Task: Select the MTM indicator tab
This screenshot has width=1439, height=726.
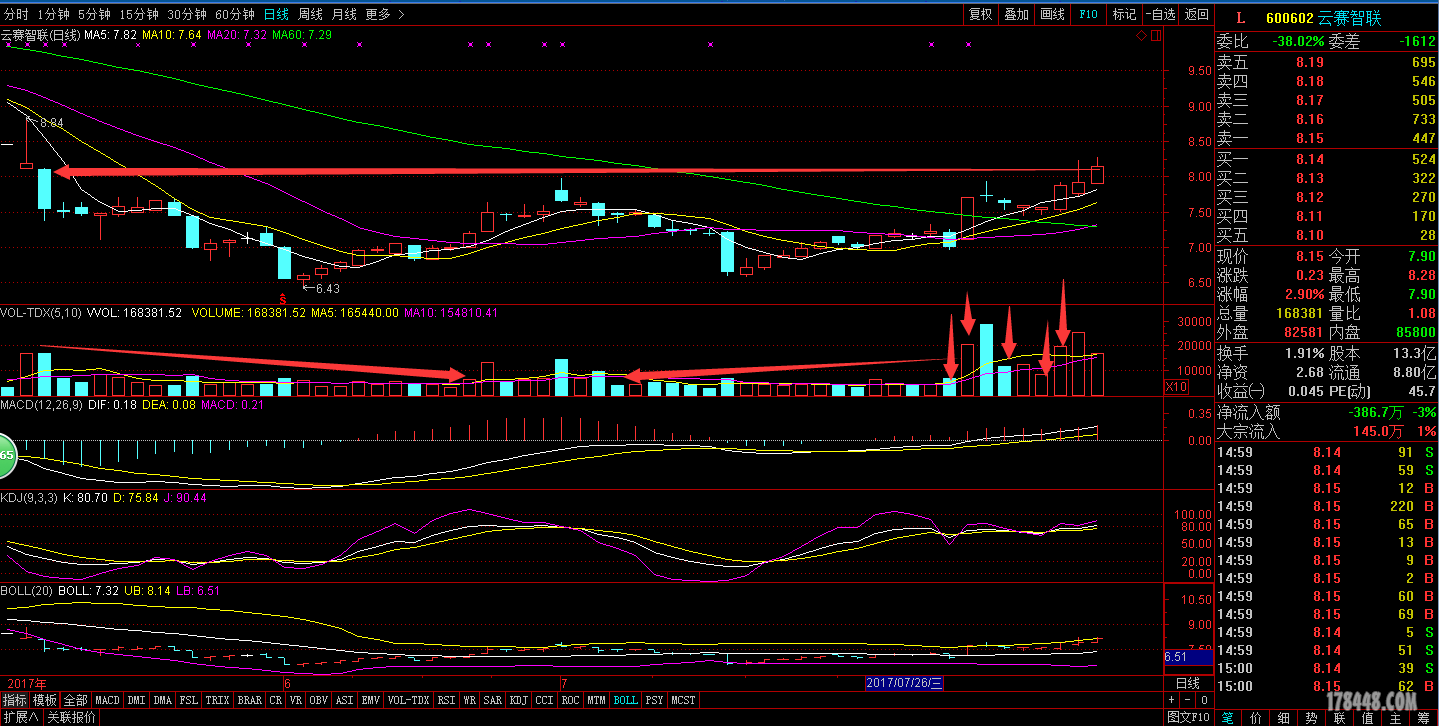Action: pos(596,700)
